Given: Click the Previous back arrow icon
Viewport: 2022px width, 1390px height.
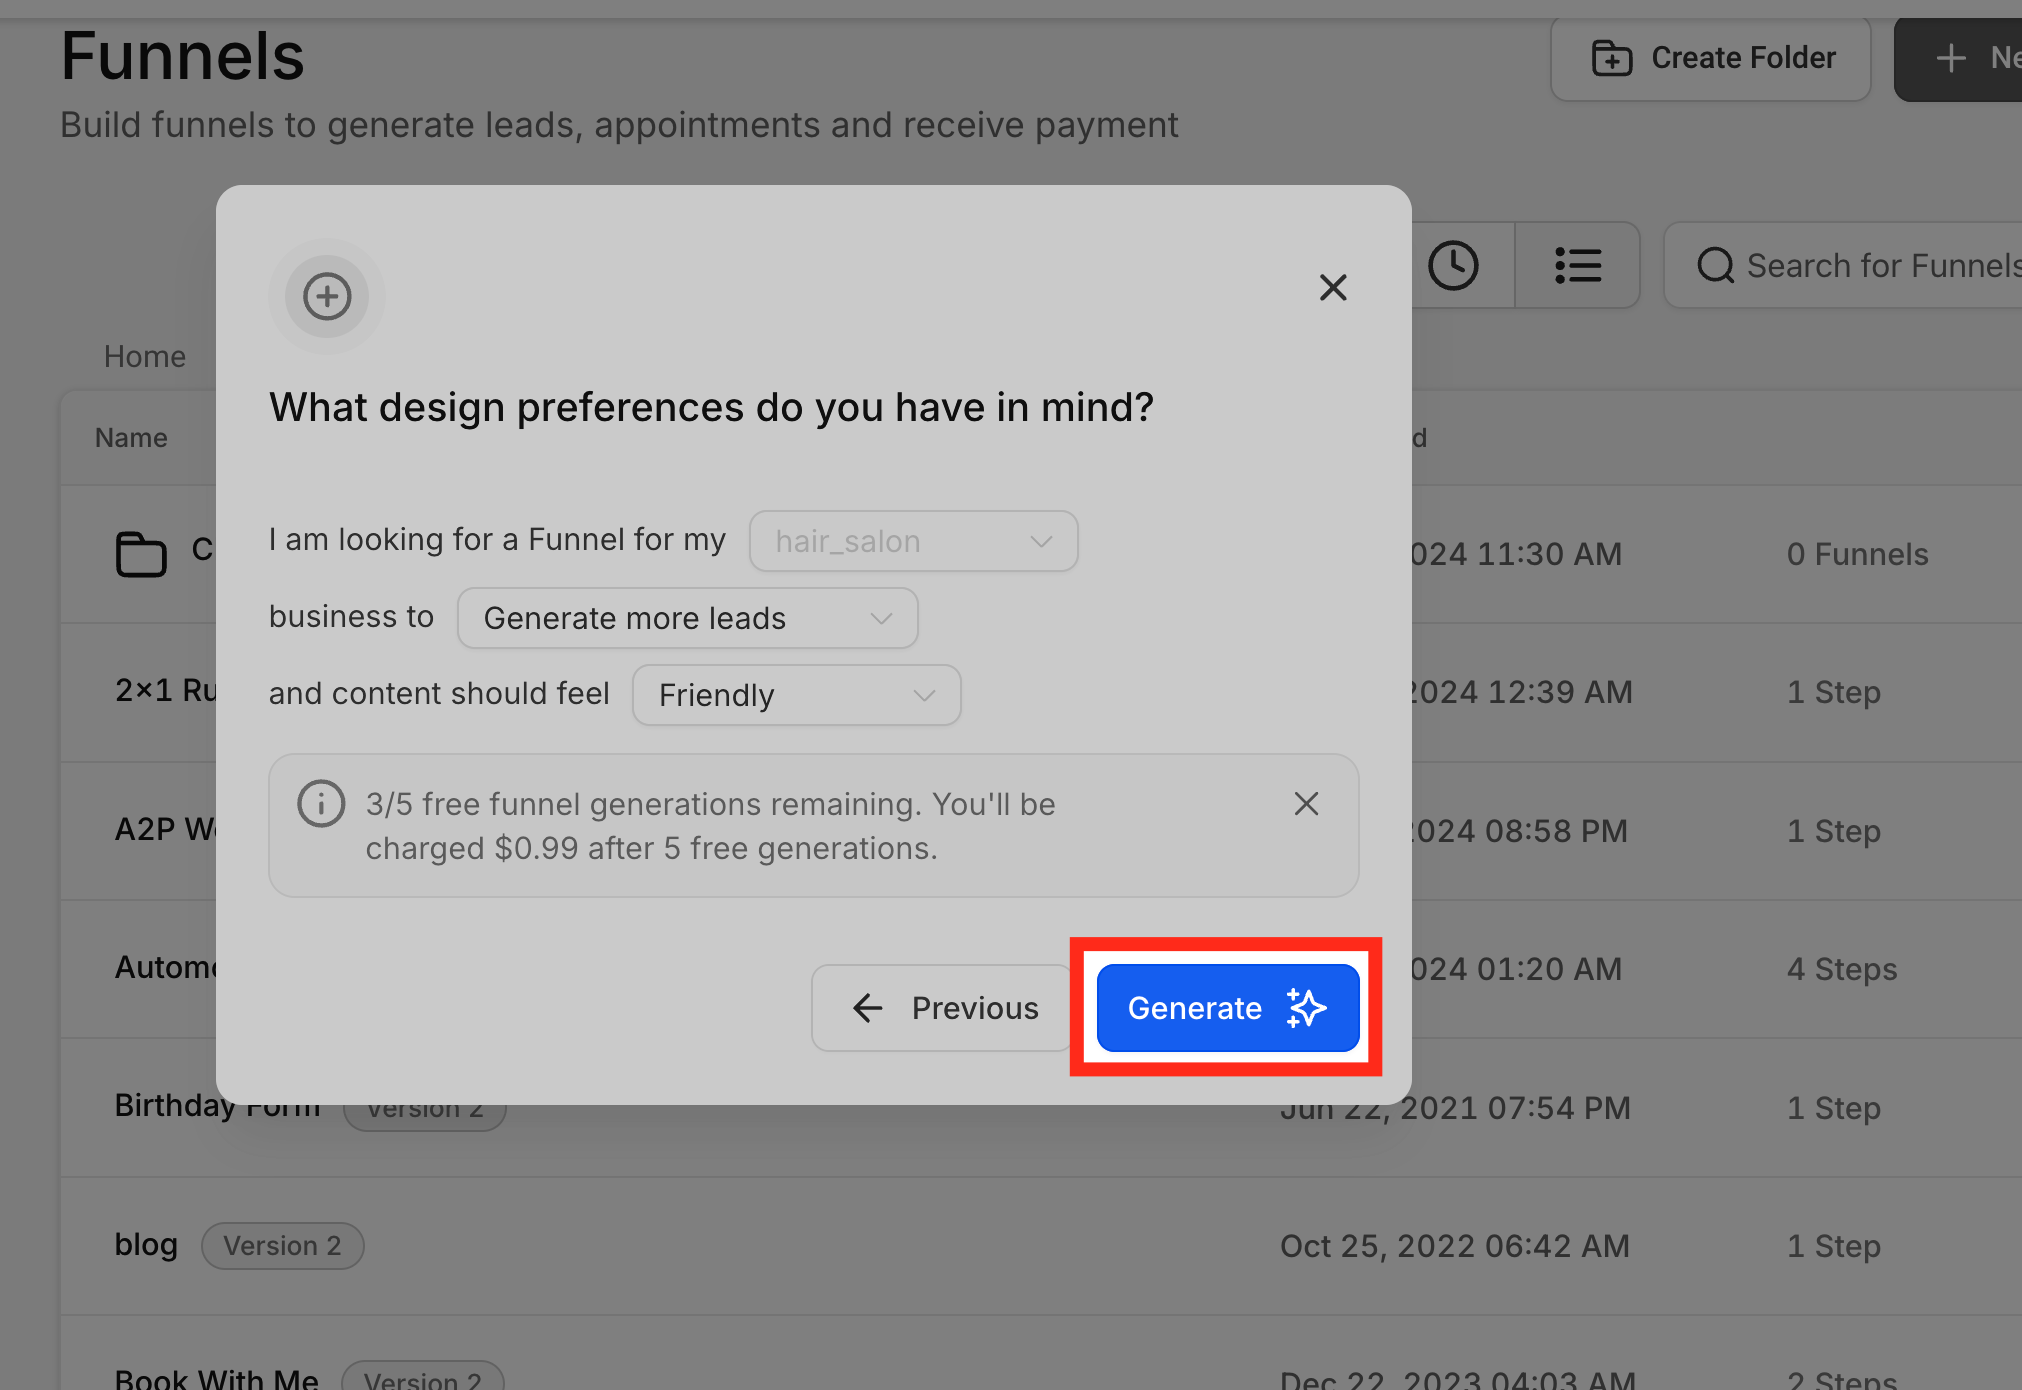Looking at the screenshot, I should pyautogui.click(x=868, y=1008).
